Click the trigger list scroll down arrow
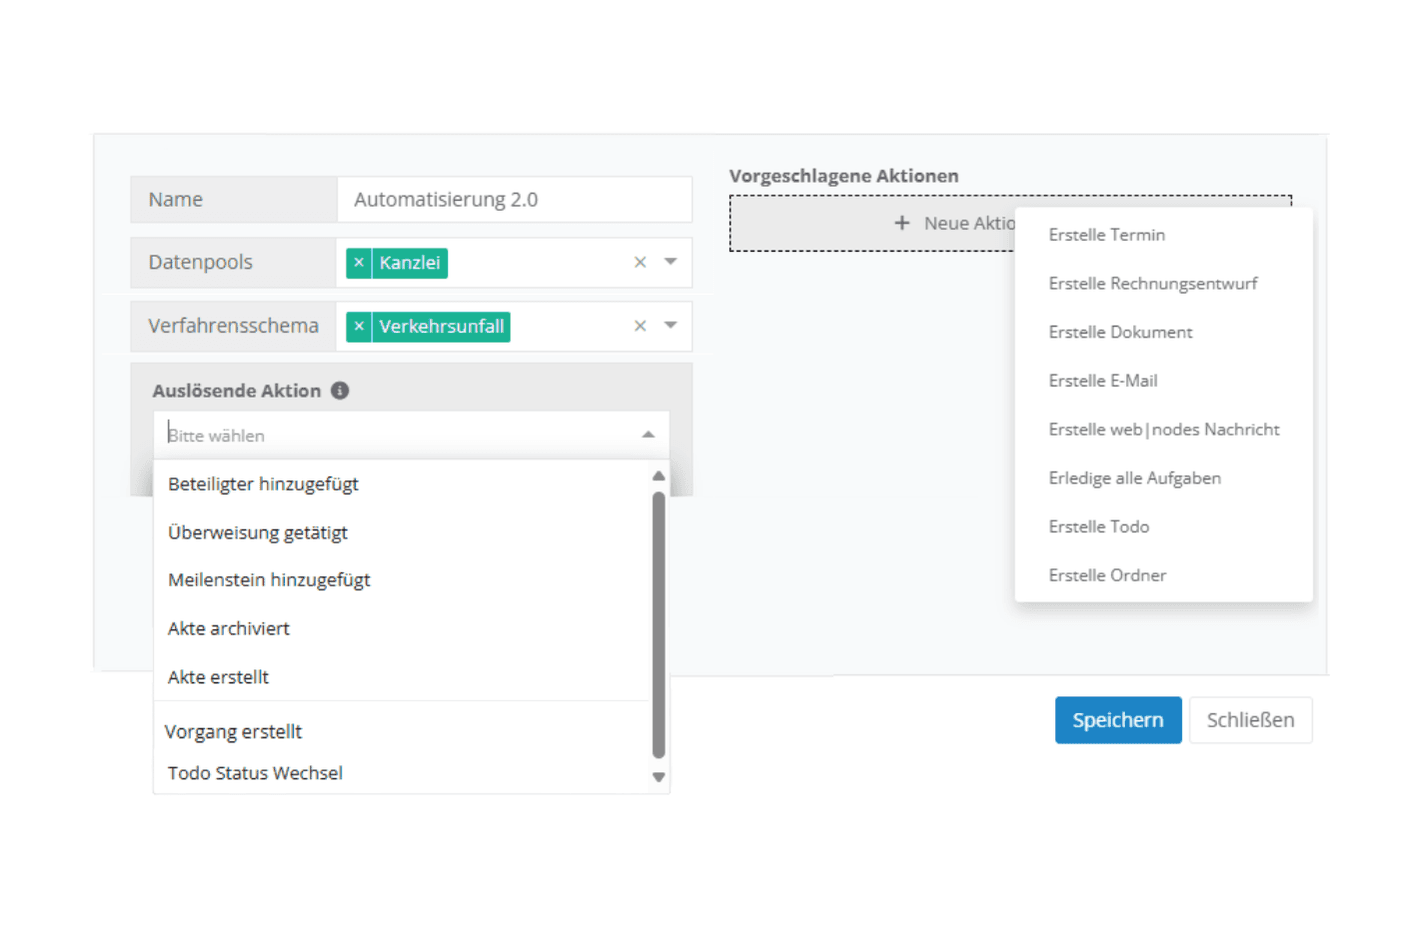The width and height of the screenshot is (1417, 944). click(x=658, y=777)
